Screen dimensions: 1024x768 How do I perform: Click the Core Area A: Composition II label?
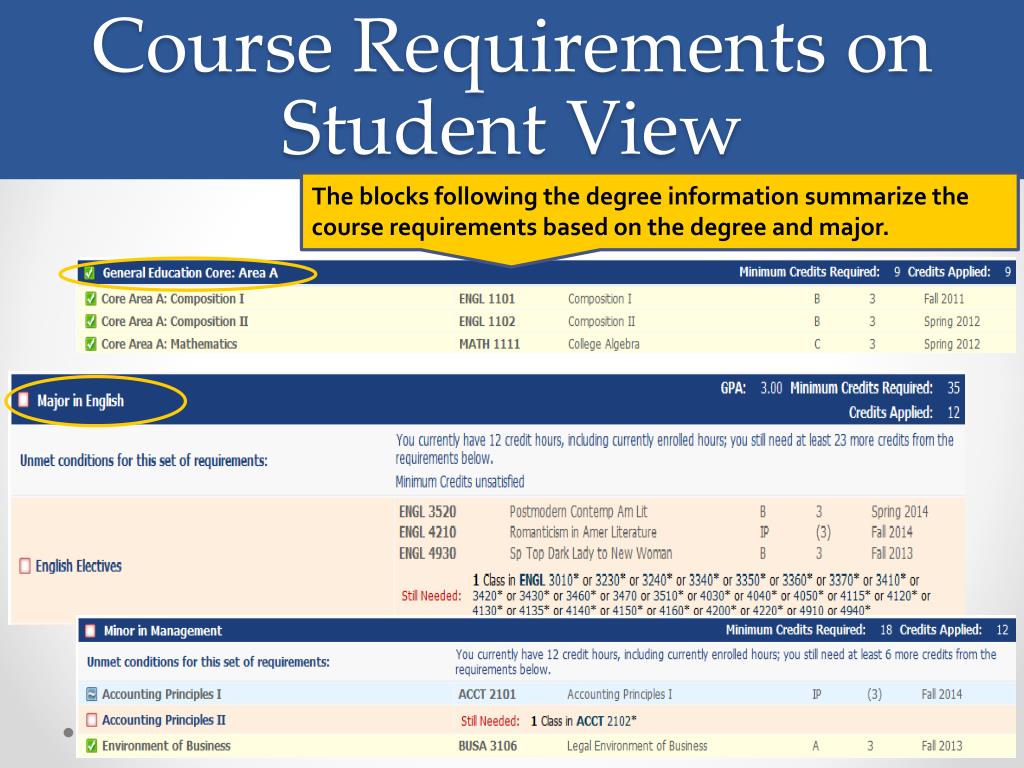(x=174, y=321)
